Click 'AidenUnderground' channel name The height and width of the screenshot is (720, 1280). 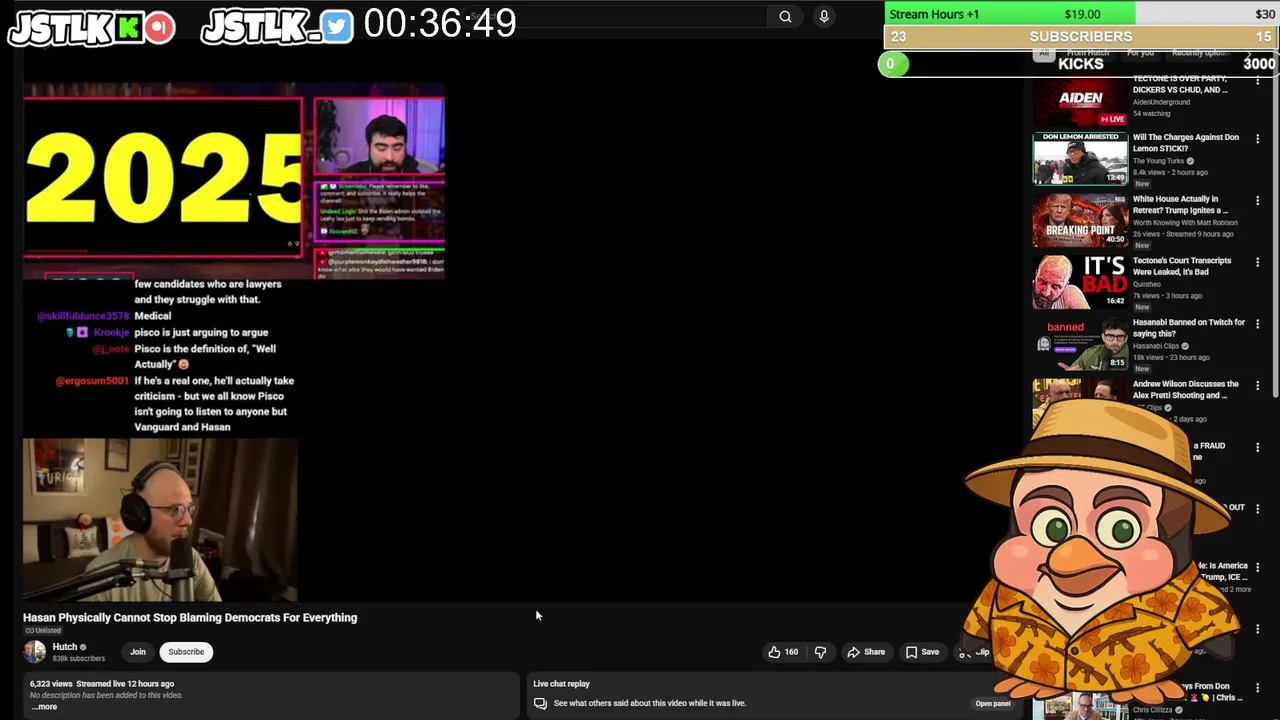coord(1161,102)
